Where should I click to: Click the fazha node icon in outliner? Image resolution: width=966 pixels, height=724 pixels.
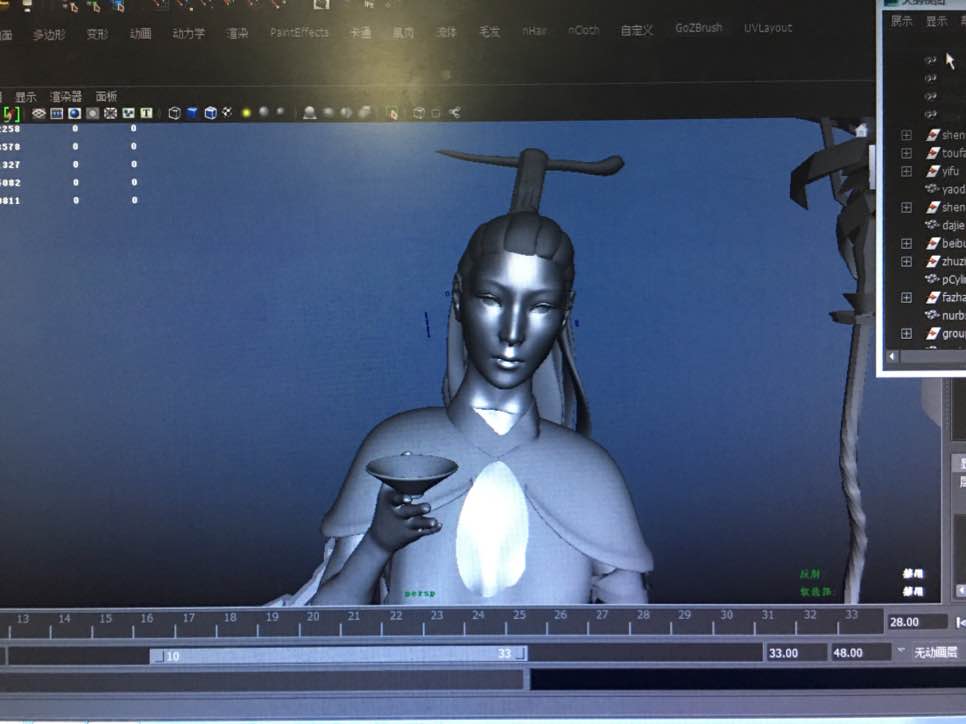tap(933, 298)
